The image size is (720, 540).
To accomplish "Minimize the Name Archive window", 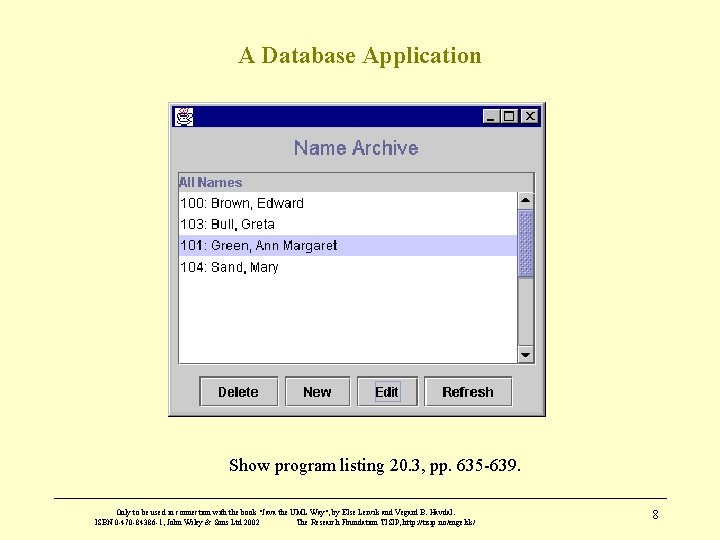I will coord(490,116).
